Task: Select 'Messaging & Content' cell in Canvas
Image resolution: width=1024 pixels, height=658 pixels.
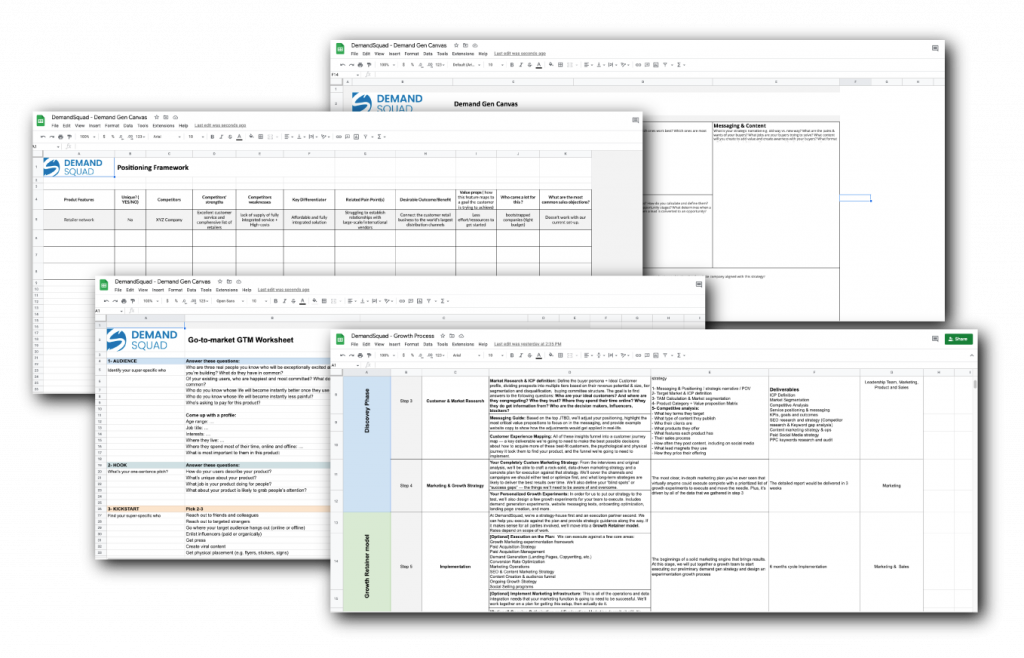Action: [x=739, y=125]
